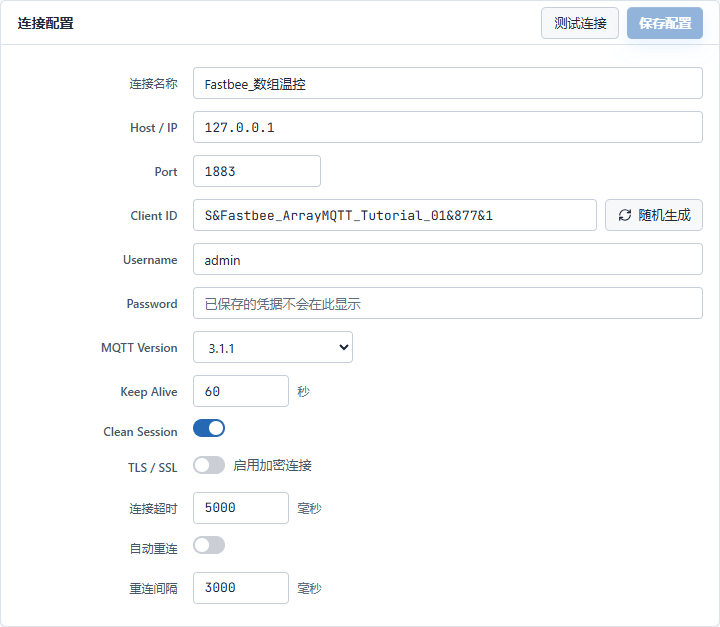Click the Client ID label

[x=154, y=215]
